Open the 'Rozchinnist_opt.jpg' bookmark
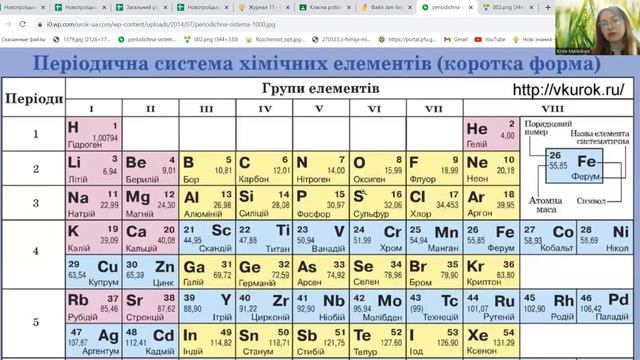This screenshot has height=360, width=640. (x=275, y=40)
